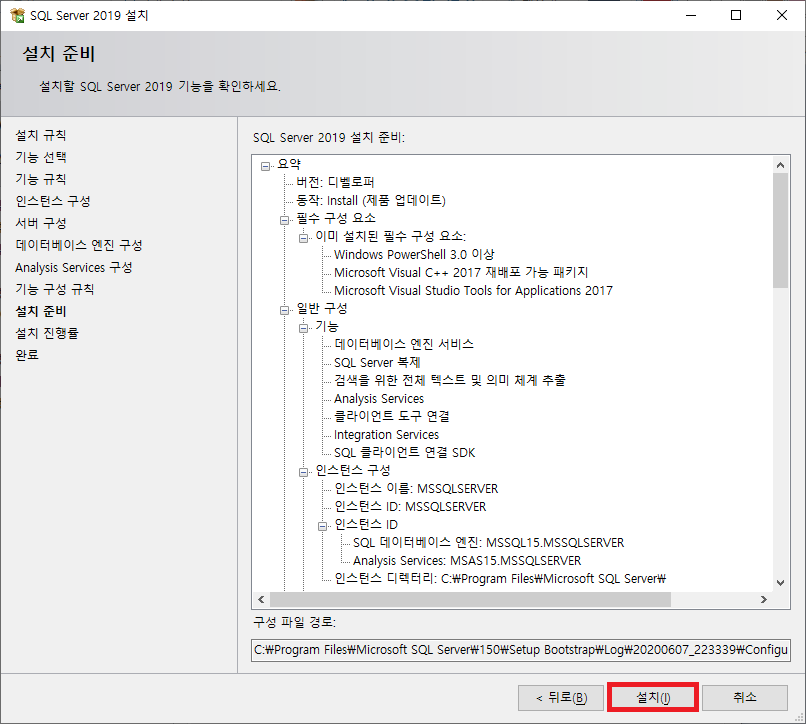Select the 버전: 디벨로퍼 row

pyautogui.click(x=335, y=182)
